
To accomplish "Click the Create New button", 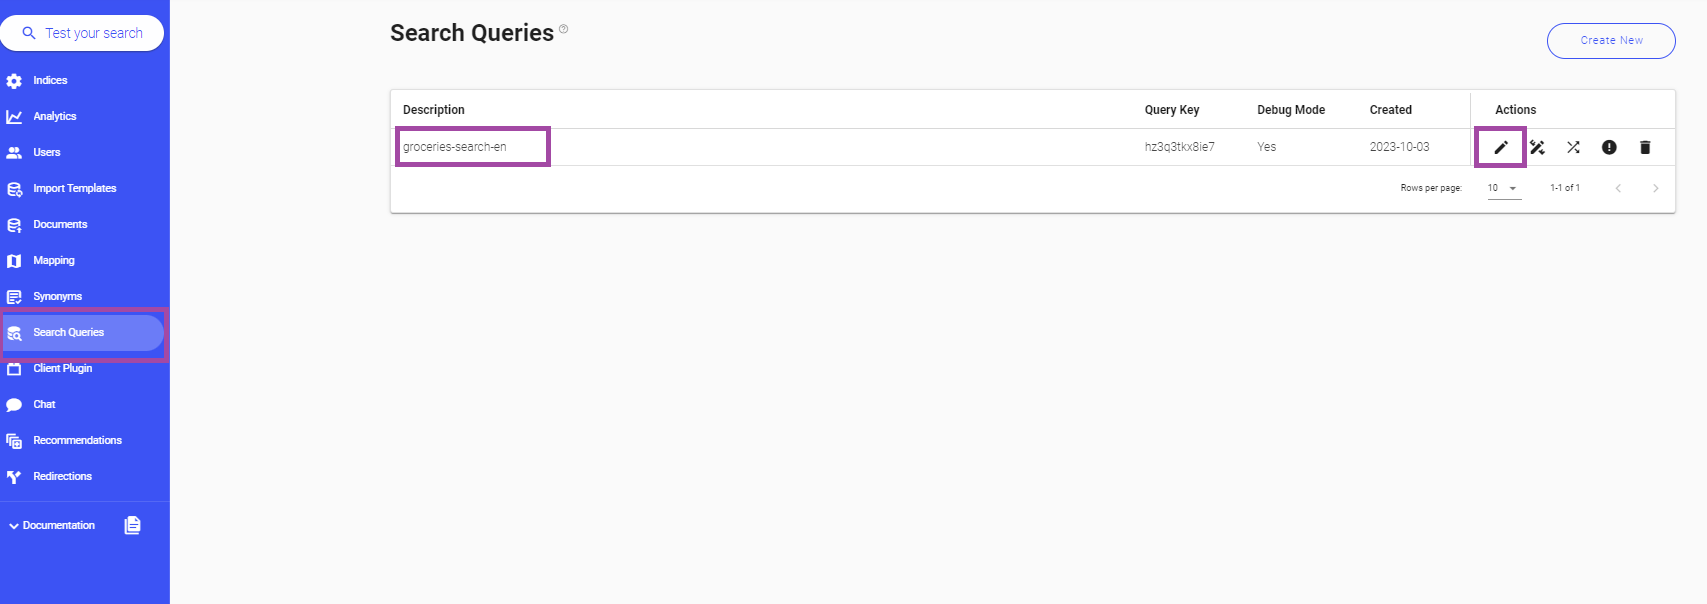I will [x=1611, y=40].
